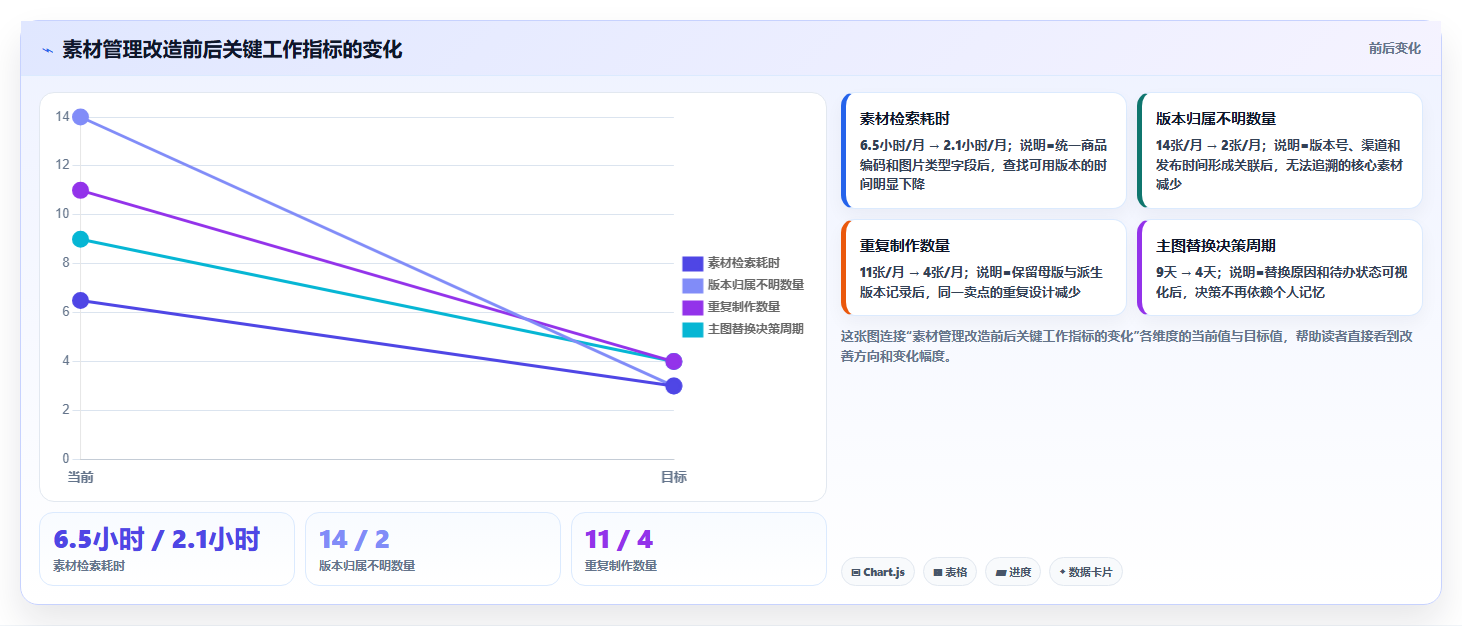Click the 素材检索耗时 card heading
Viewport: 1462px width, 626px height.
(x=905, y=118)
